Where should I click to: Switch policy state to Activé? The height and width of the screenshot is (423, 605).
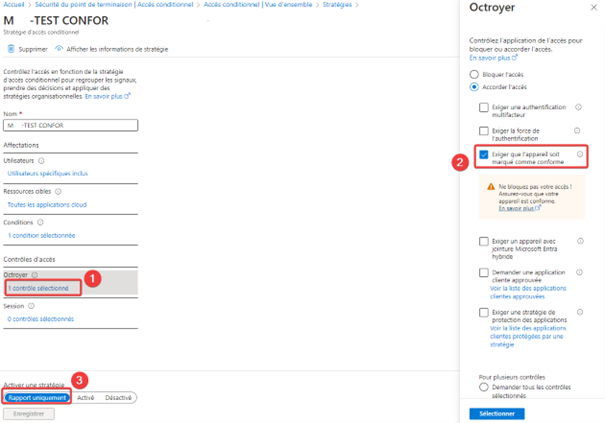tap(85, 397)
